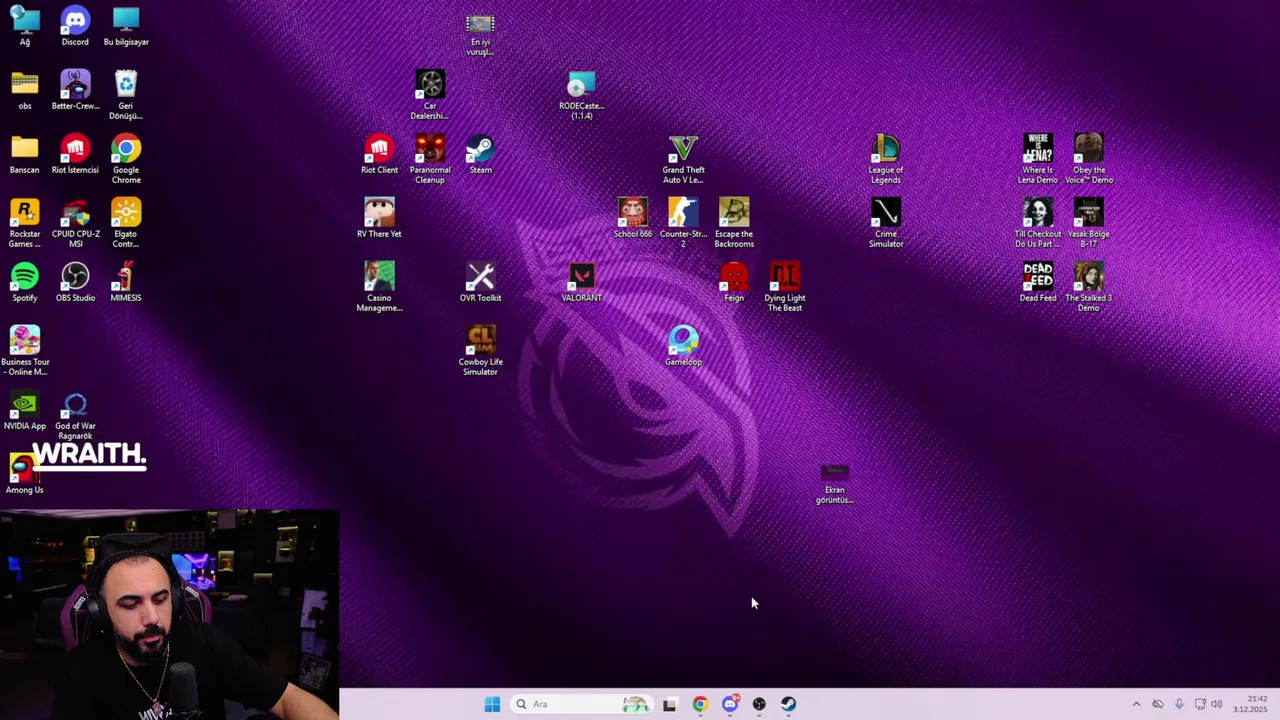Launch Crime Simulator shortcut
Image resolution: width=1280 pixels, height=720 pixels.
(886, 223)
